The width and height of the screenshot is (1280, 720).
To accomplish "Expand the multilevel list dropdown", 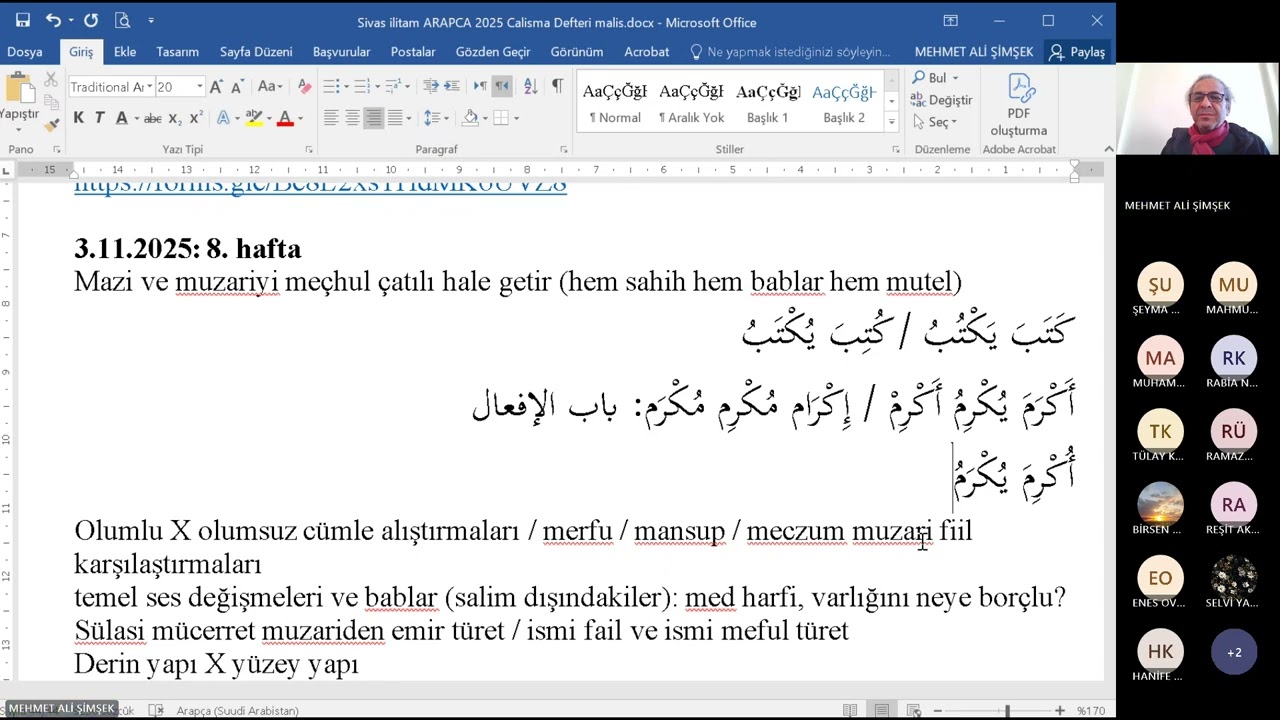I will pyautogui.click(x=409, y=87).
